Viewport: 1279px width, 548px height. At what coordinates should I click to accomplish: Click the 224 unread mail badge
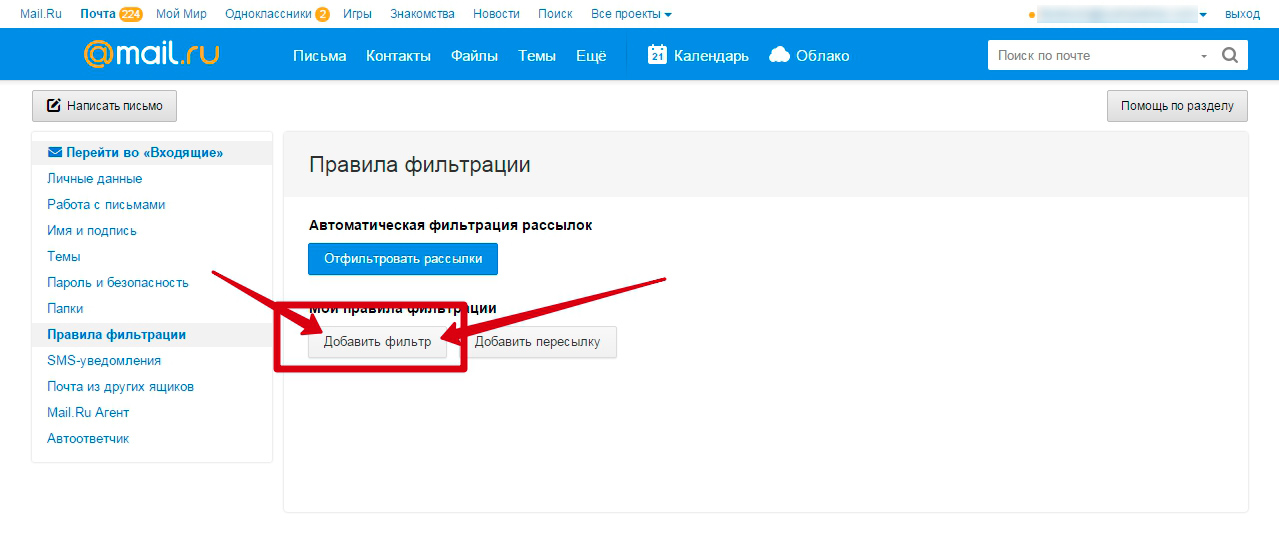130,14
